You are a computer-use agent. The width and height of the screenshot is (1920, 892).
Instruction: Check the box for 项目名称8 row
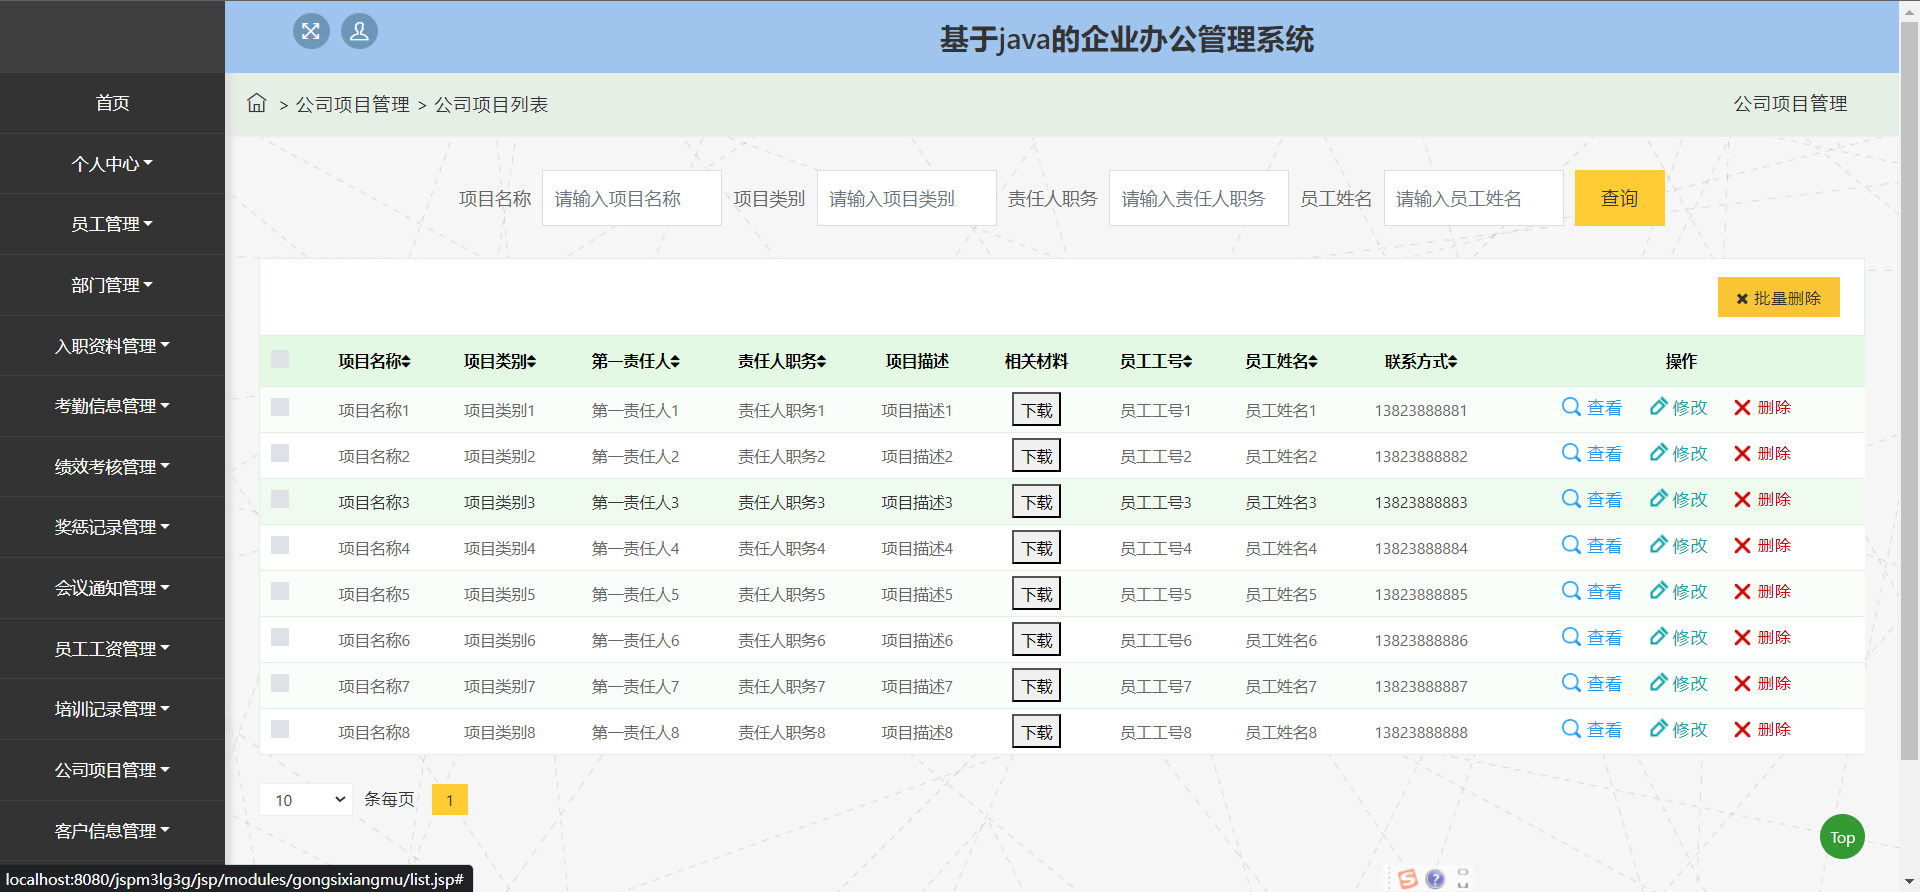280,729
